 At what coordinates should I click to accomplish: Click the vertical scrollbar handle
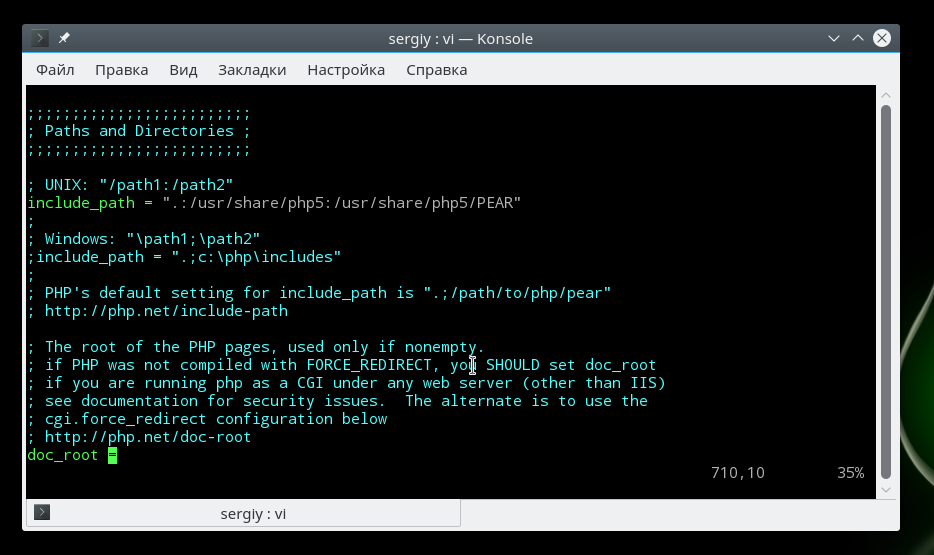click(886, 292)
